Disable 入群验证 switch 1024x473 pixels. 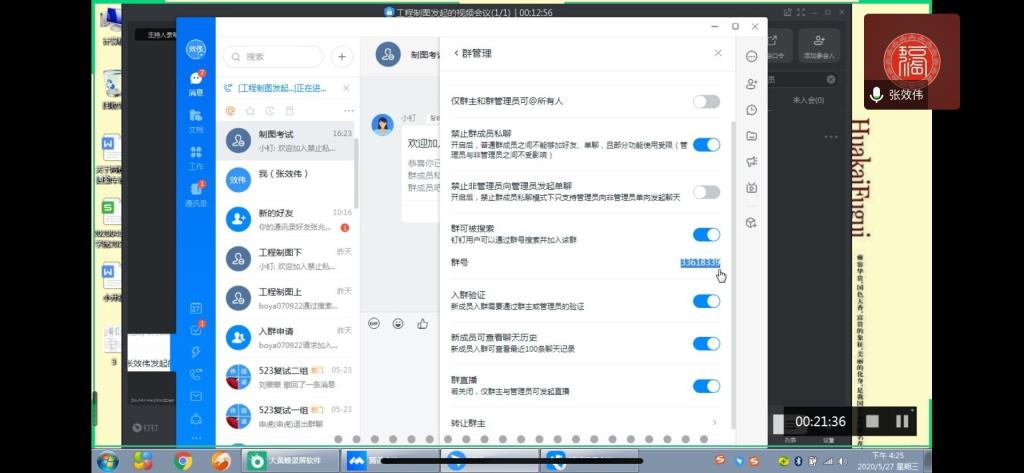(706, 301)
